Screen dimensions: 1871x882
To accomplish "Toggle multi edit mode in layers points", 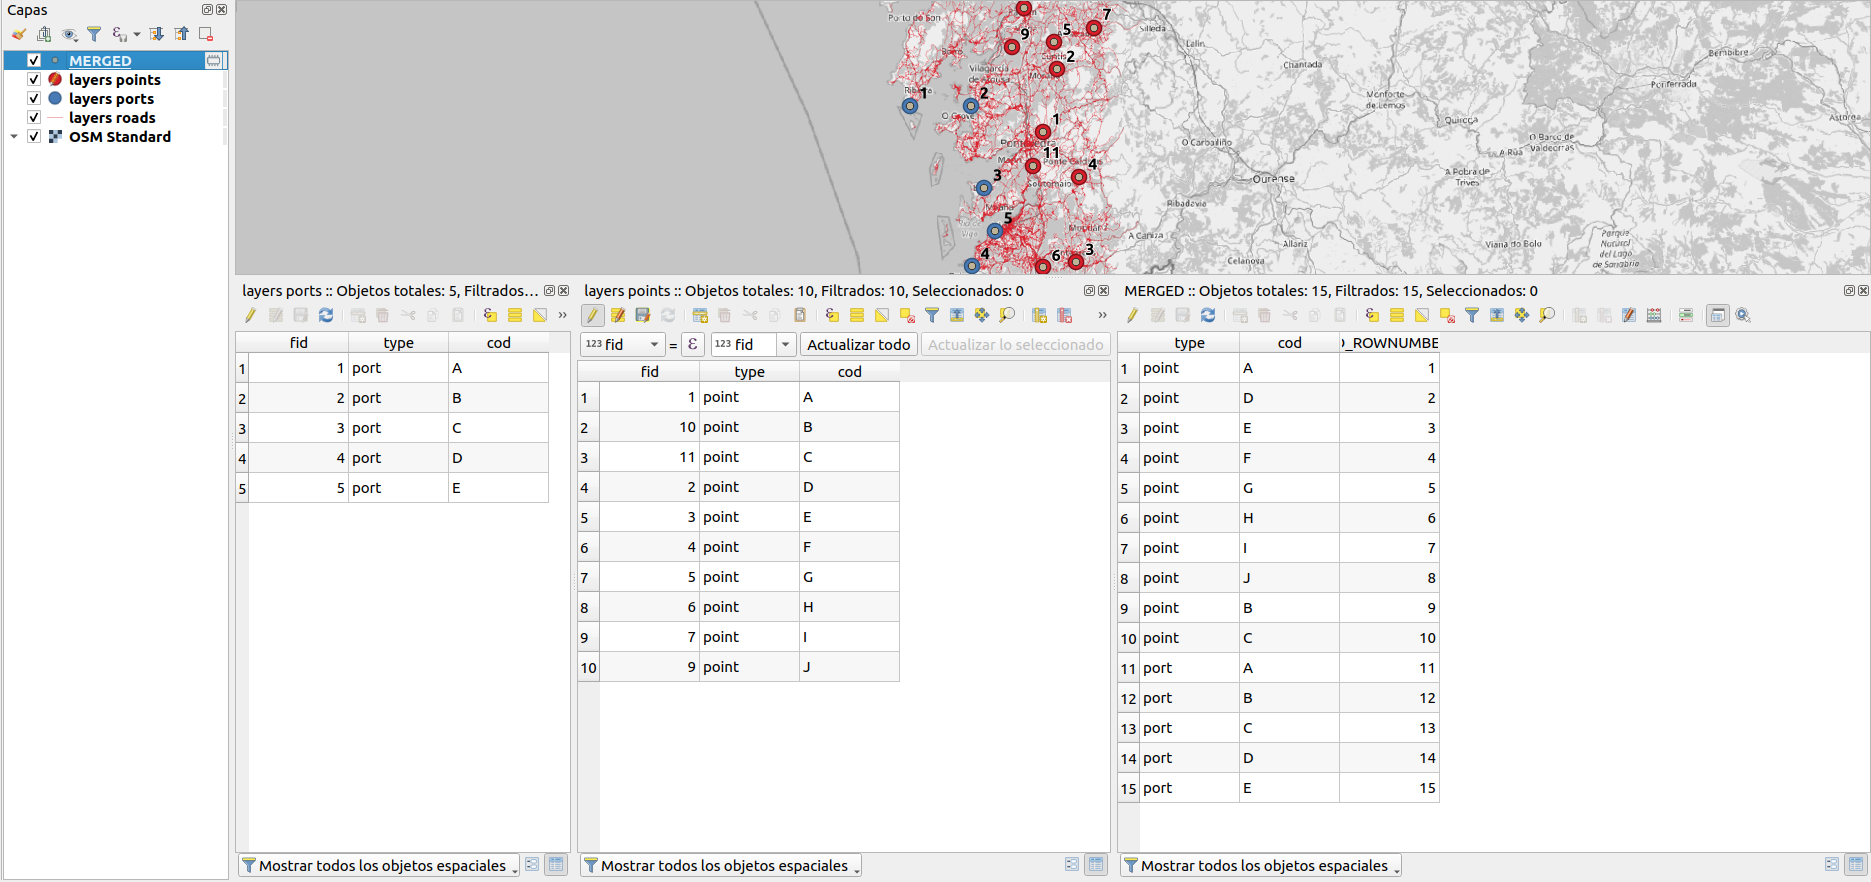I will click(x=618, y=315).
